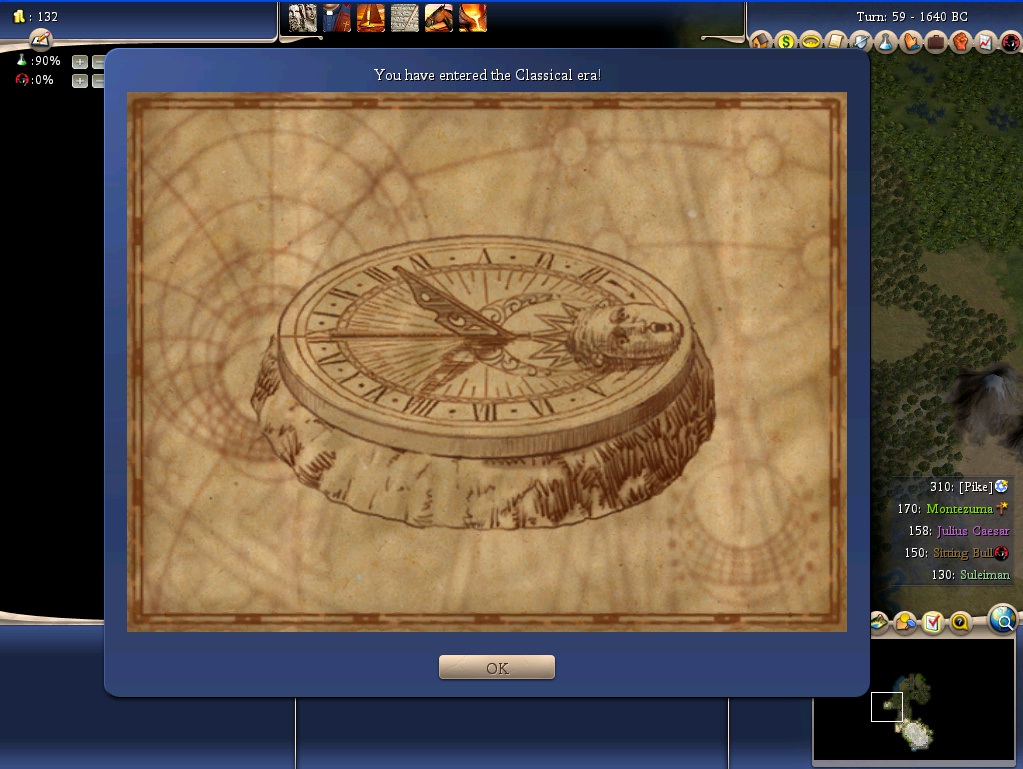Select the stone tablet writing technology icon

[405, 18]
